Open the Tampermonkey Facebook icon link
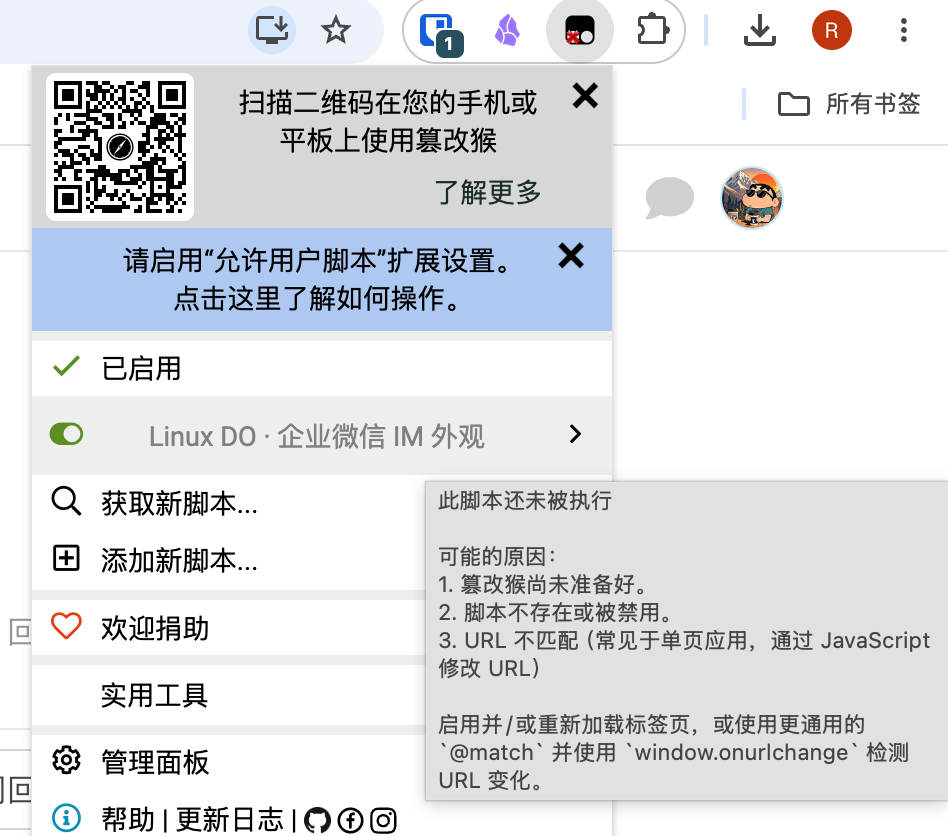 coord(350,820)
